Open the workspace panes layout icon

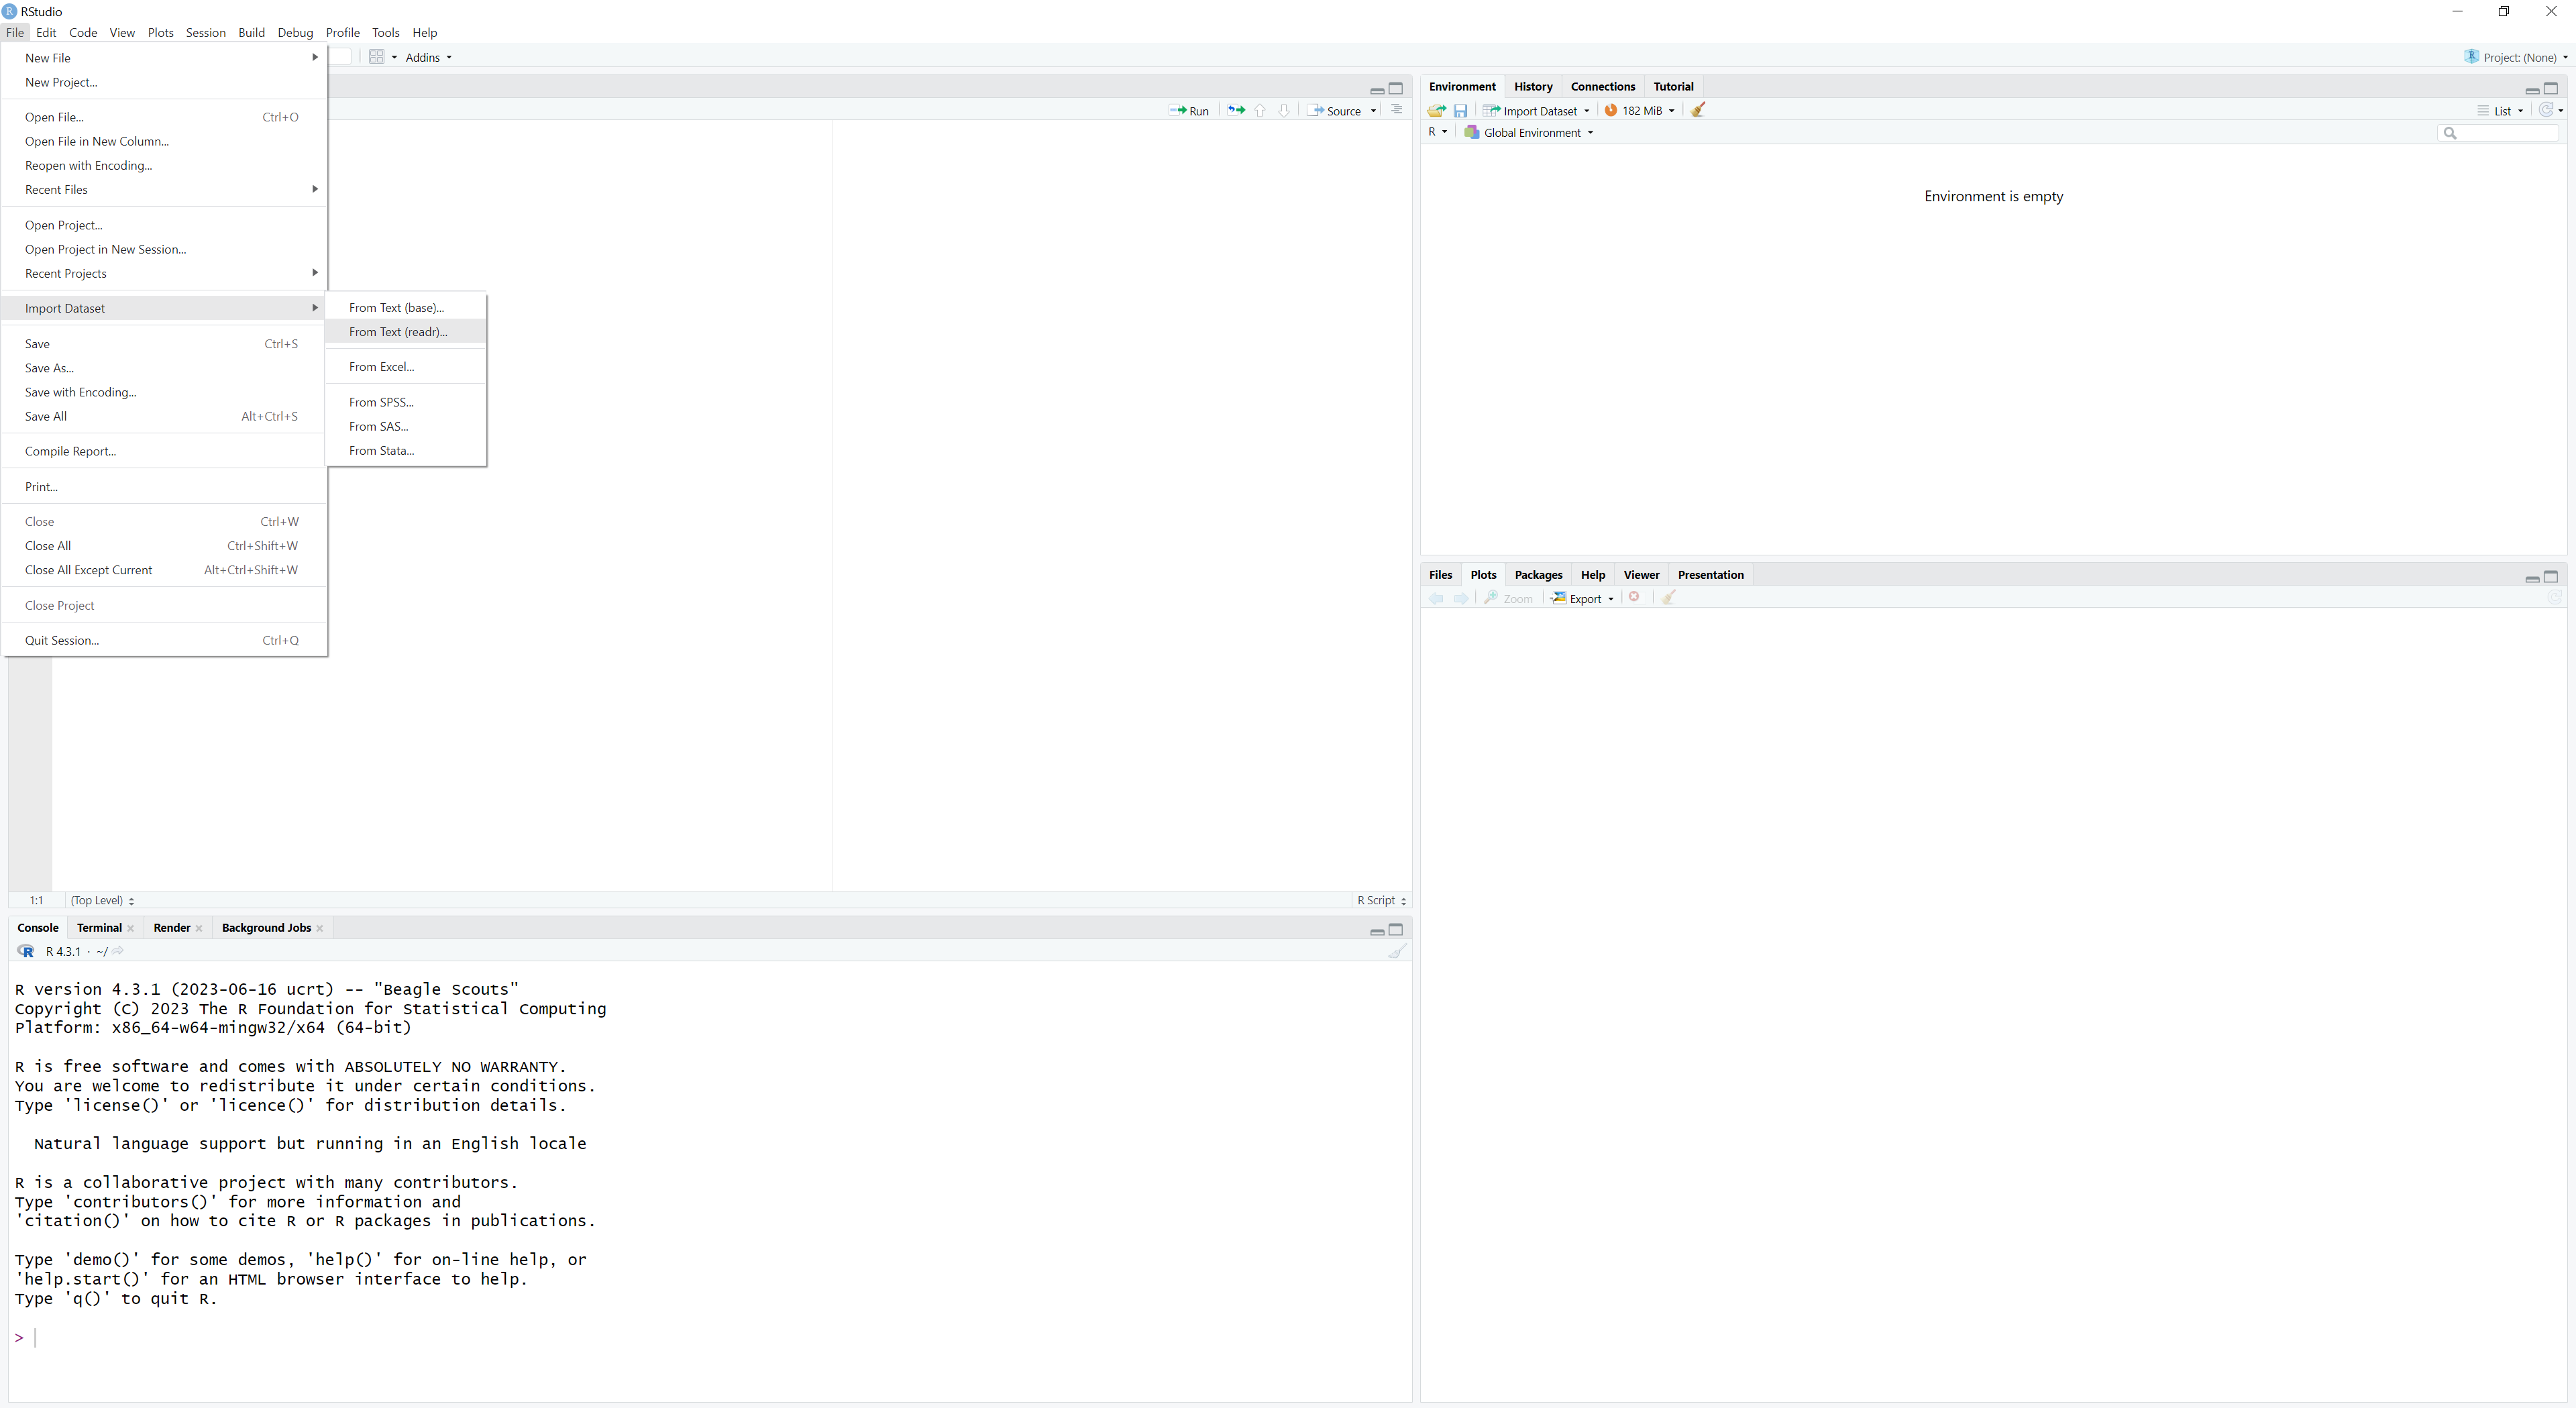pos(377,57)
